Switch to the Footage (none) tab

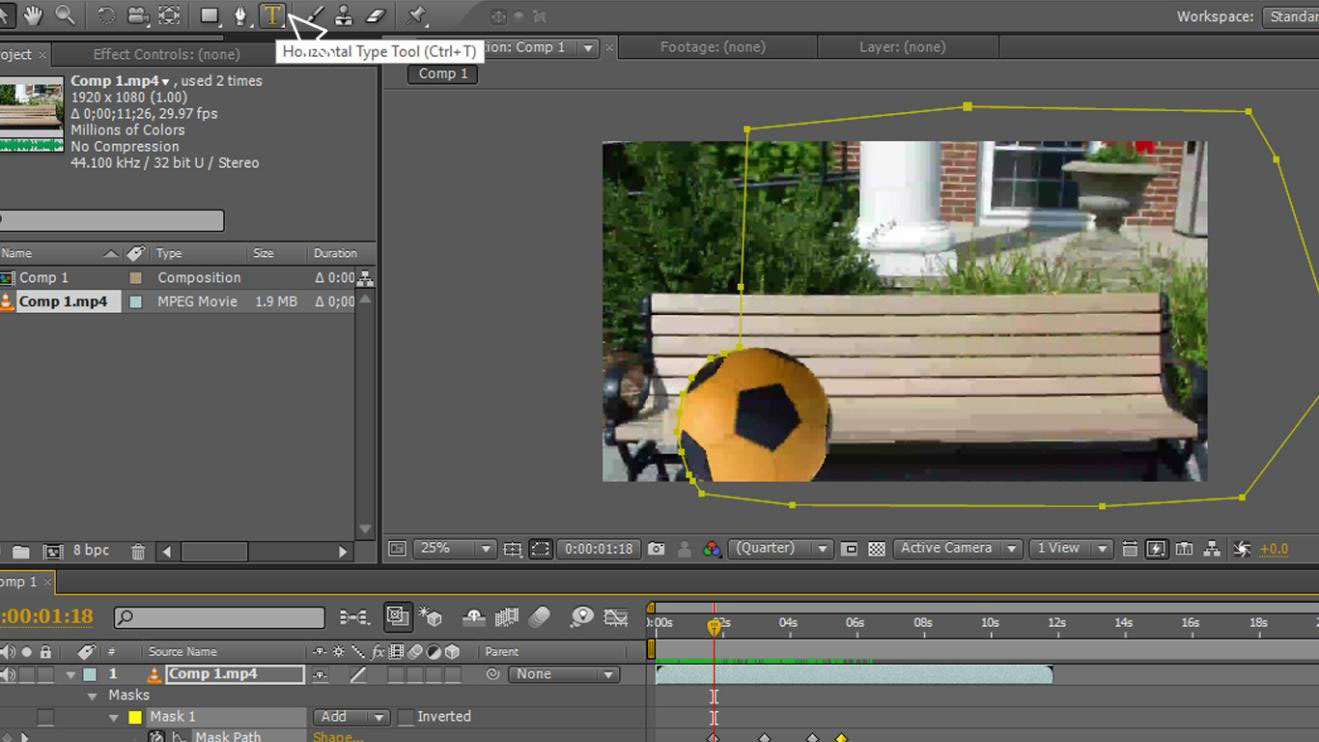tap(712, 47)
